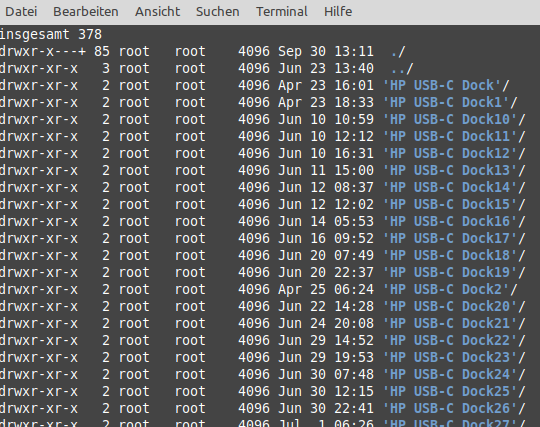This screenshot has height=427, width=540.
Task: Click the './' directory entry
Action: (398, 52)
